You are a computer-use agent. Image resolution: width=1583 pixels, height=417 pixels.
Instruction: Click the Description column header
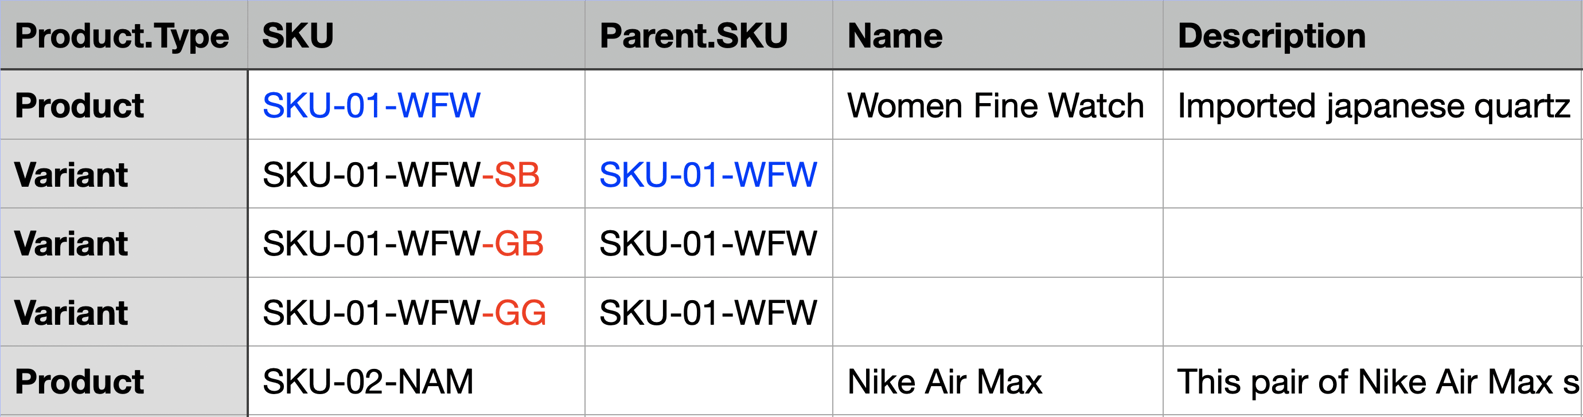tap(1271, 36)
